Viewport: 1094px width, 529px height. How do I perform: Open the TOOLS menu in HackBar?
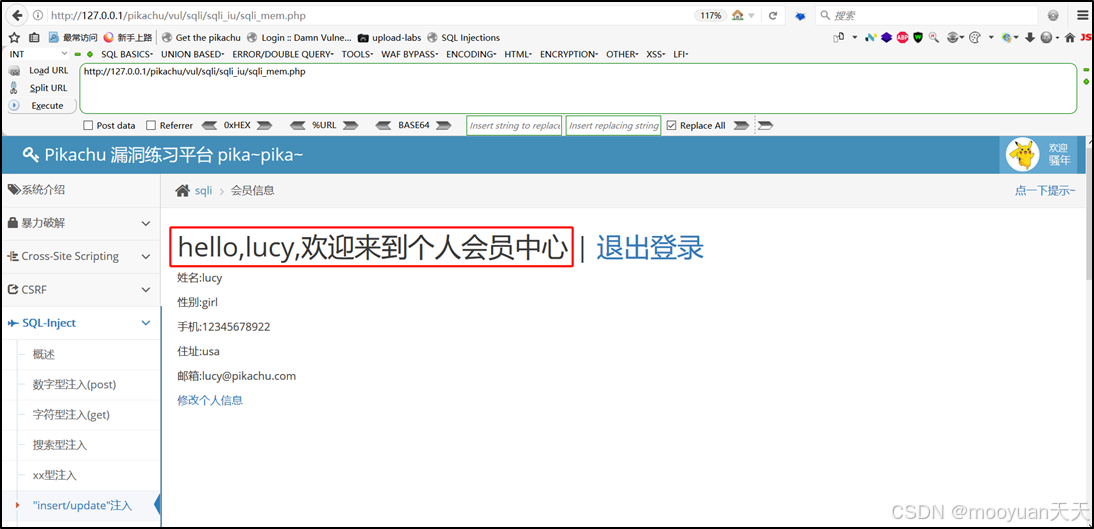[357, 54]
